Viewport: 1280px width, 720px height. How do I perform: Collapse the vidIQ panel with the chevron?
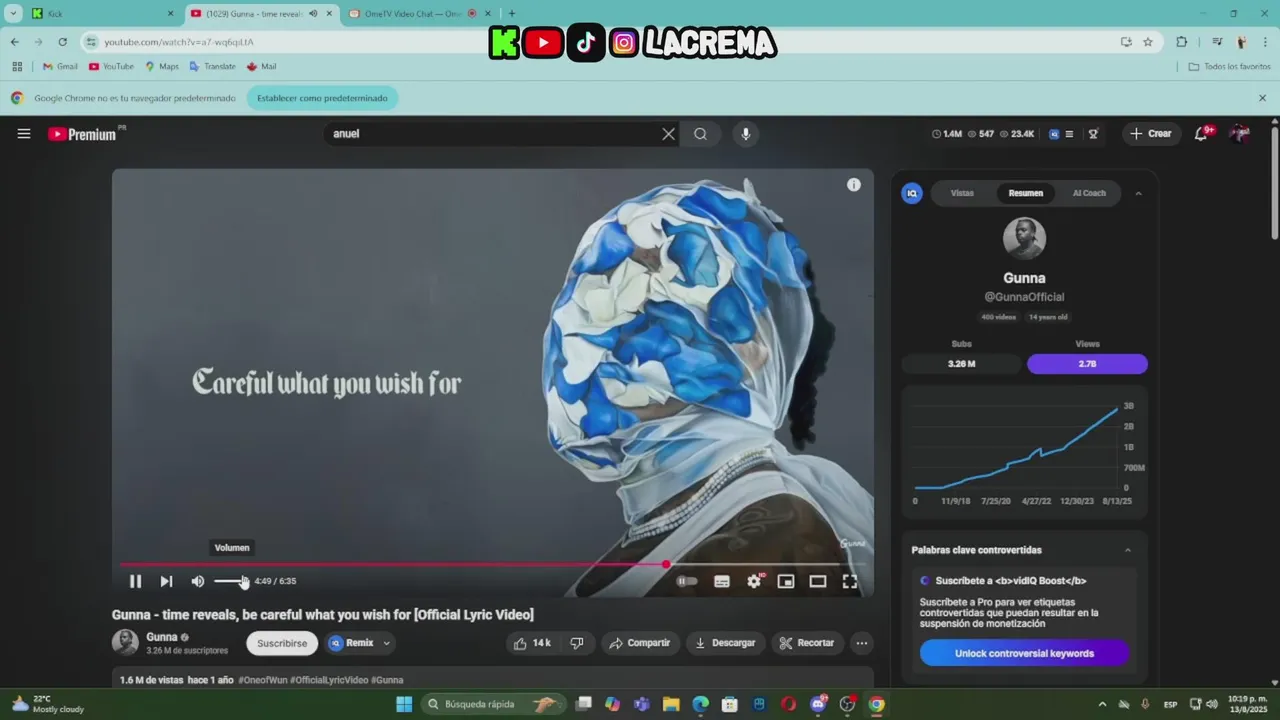(1138, 193)
